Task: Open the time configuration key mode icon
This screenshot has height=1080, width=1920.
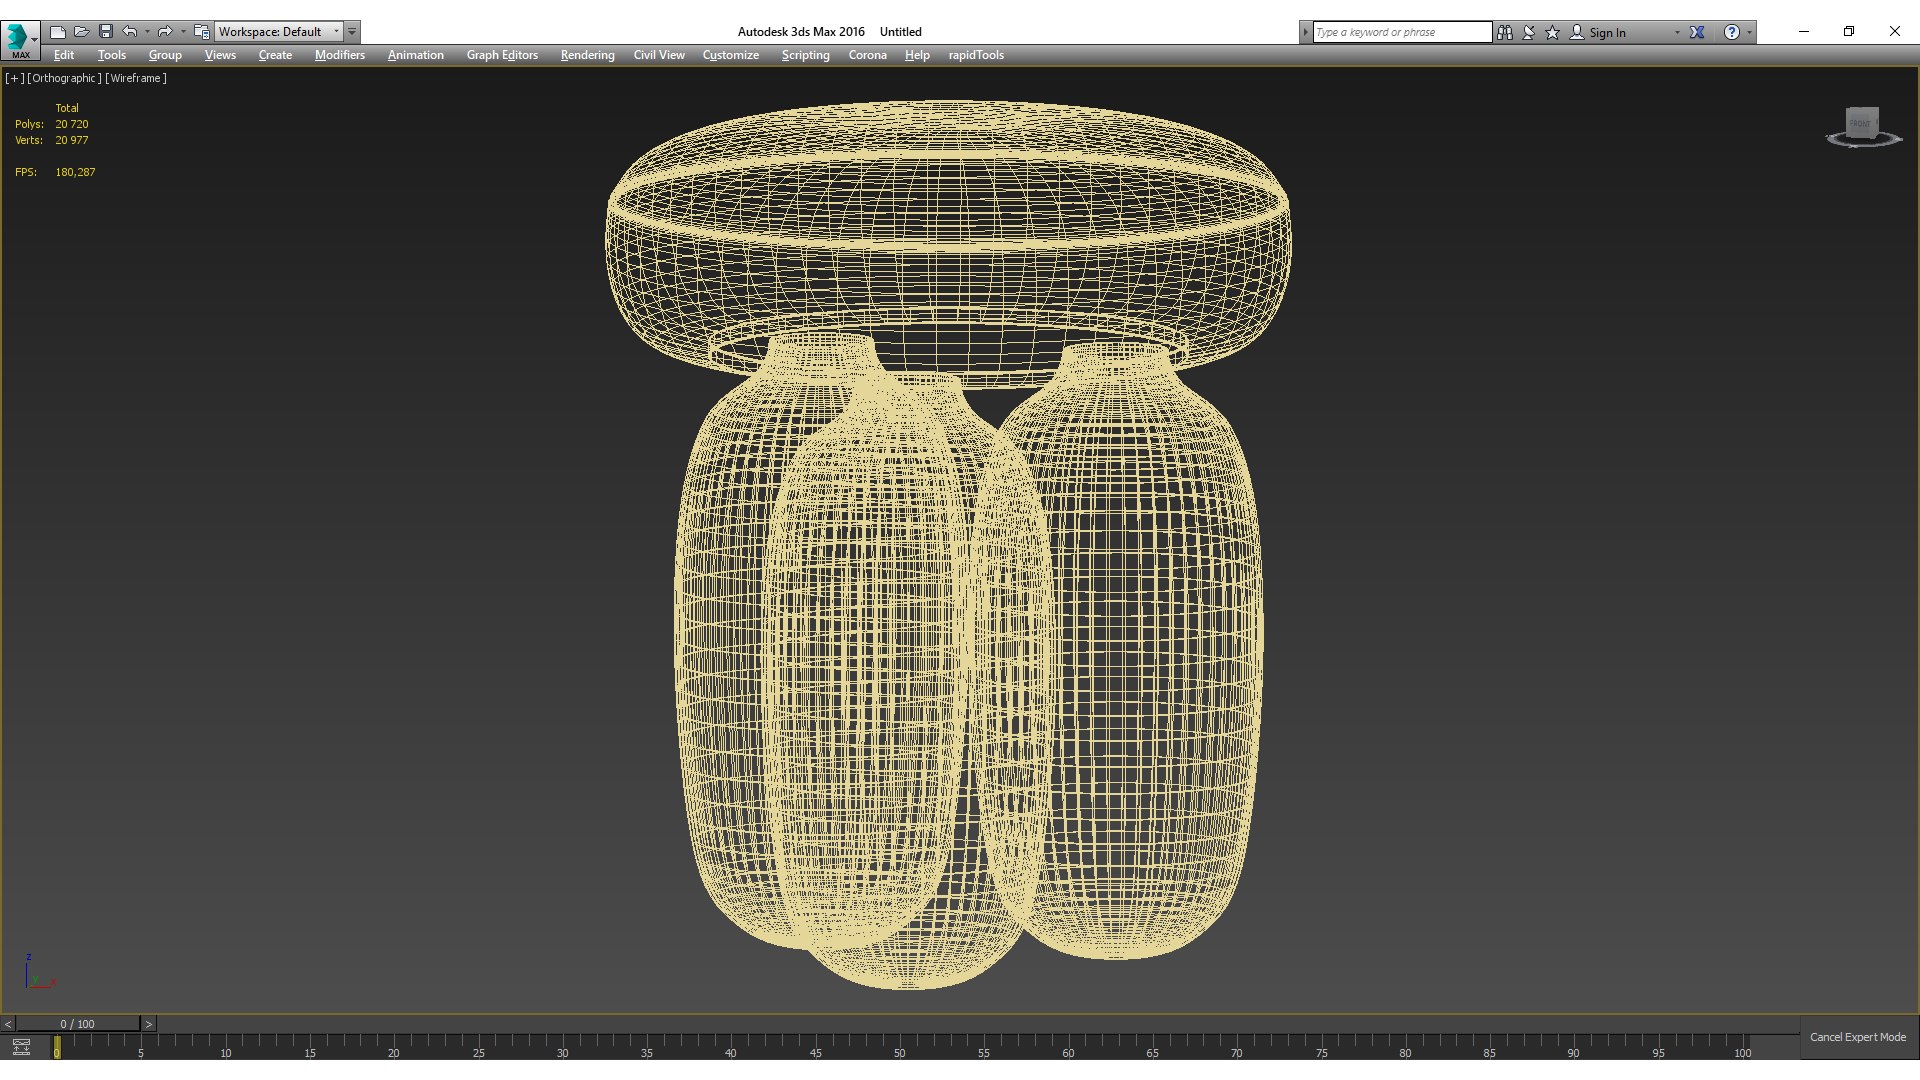Action: coord(21,1047)
